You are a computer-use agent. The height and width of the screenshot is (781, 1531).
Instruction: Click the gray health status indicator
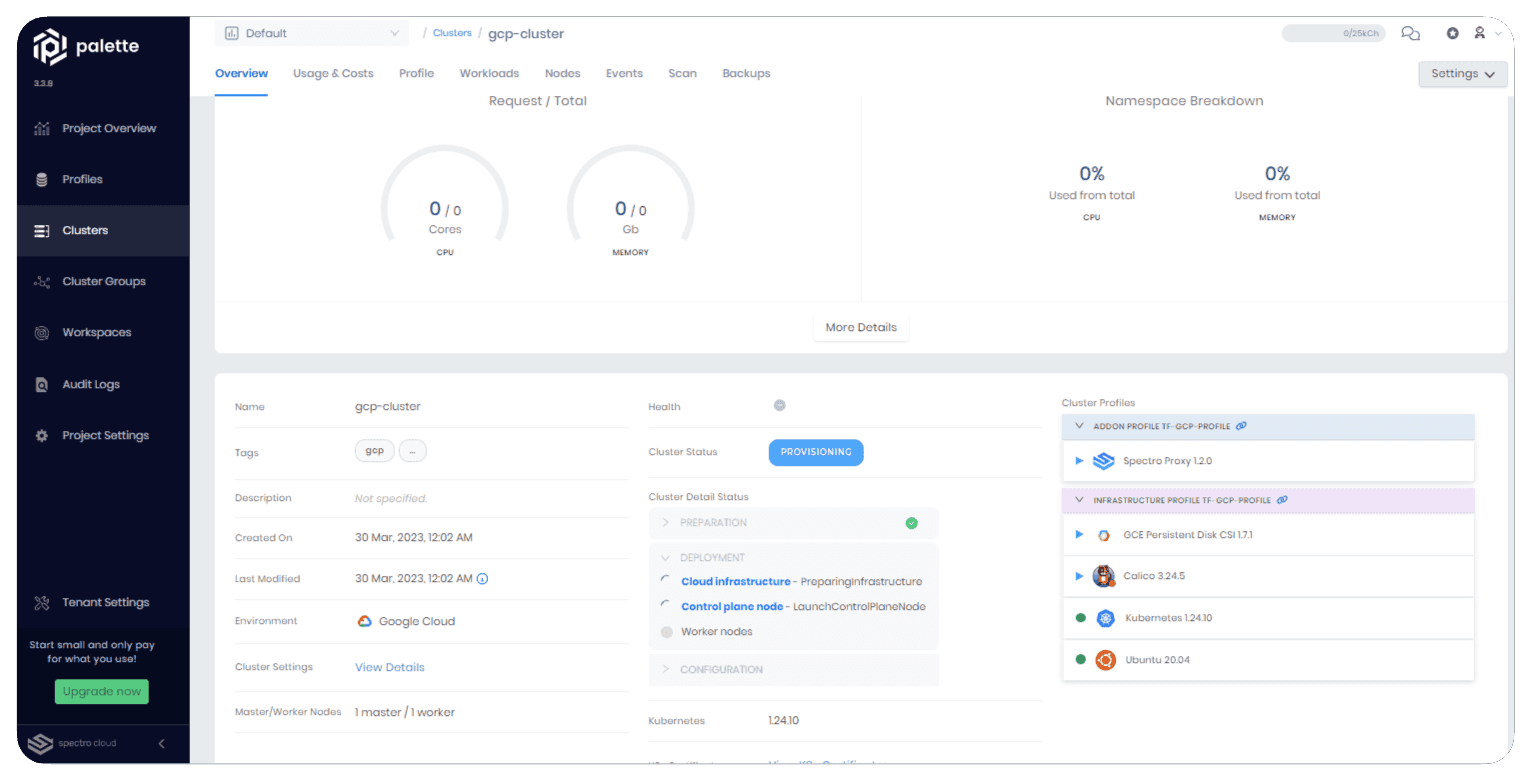[x=780, y=405]
